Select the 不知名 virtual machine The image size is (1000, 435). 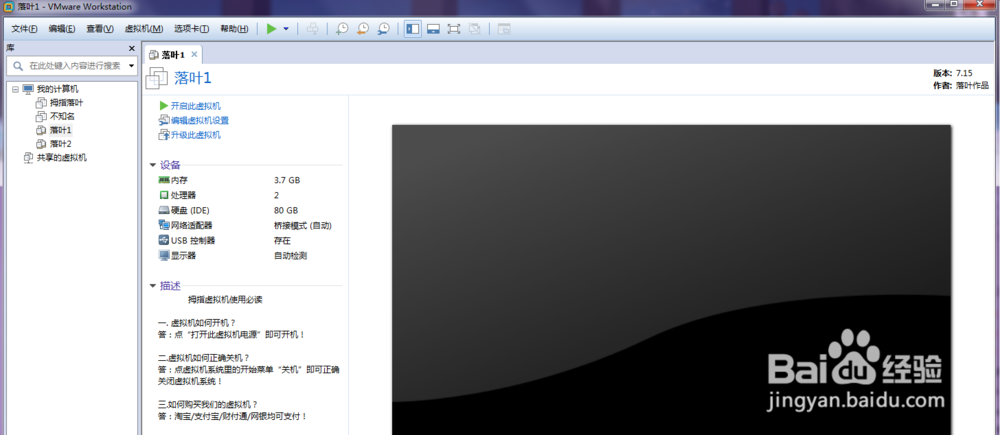pyautogui.click(x=62, y=116)
